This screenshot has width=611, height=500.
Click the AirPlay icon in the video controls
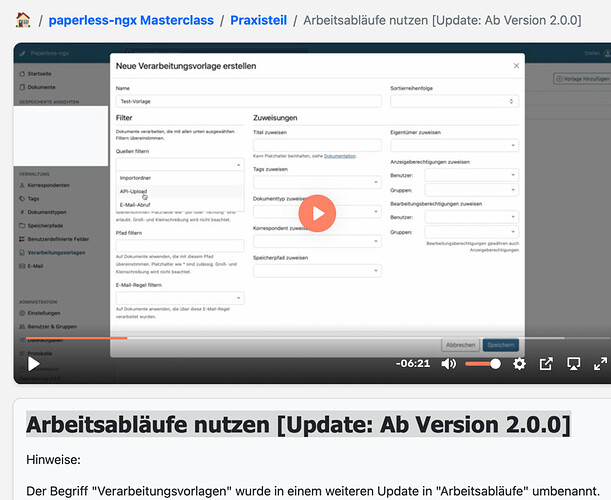click(x=573, y=364)
